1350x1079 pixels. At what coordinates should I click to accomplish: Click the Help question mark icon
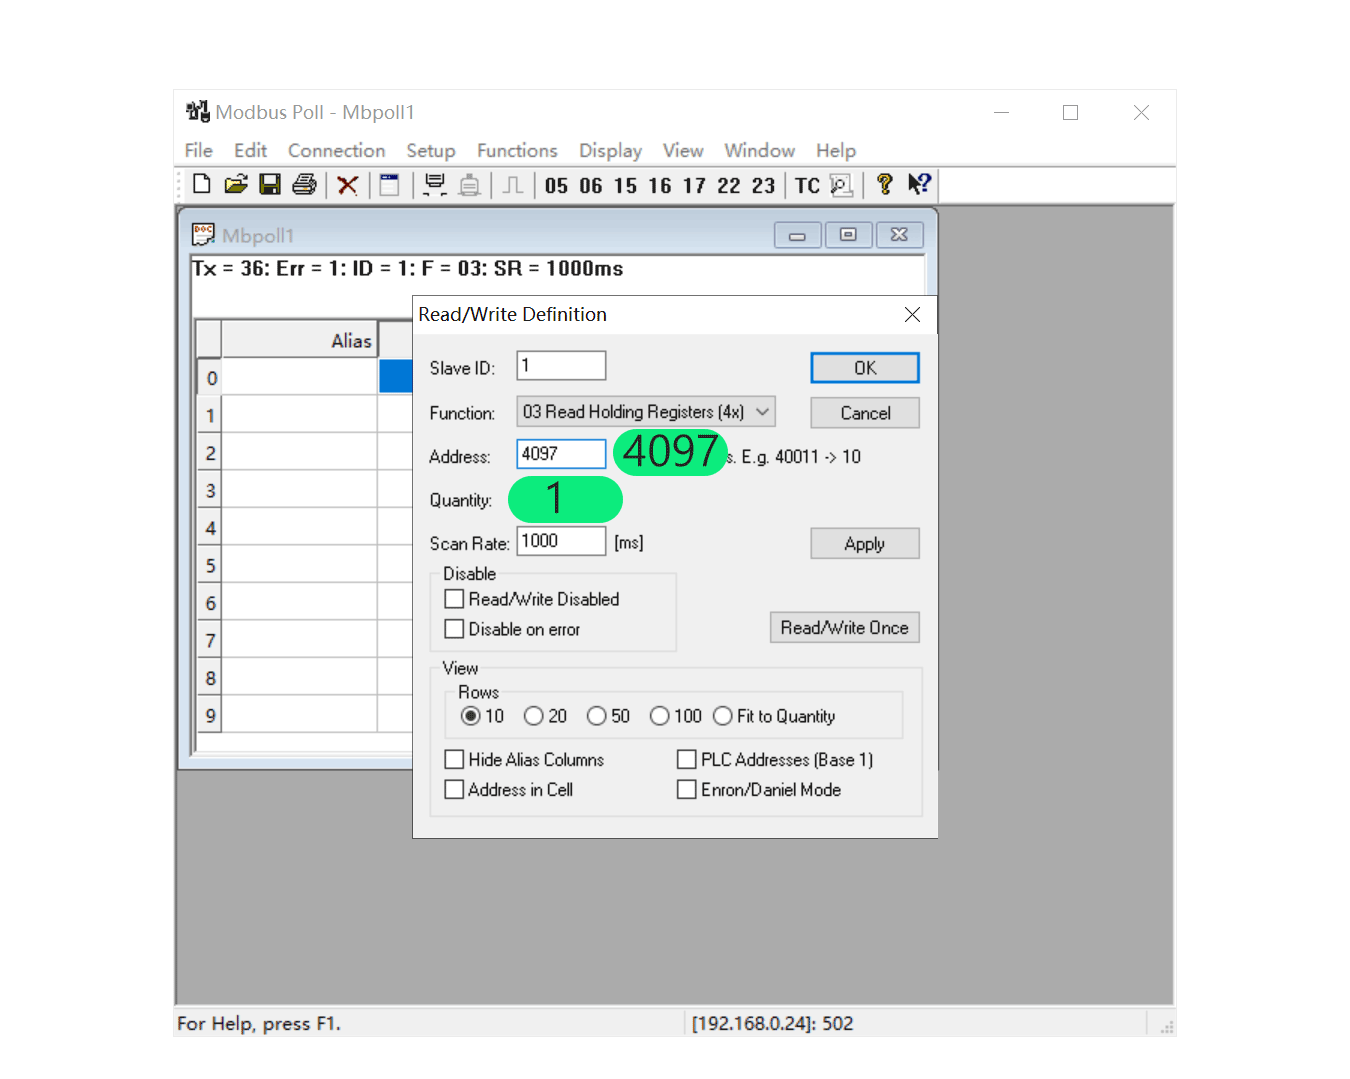[884, 184]
